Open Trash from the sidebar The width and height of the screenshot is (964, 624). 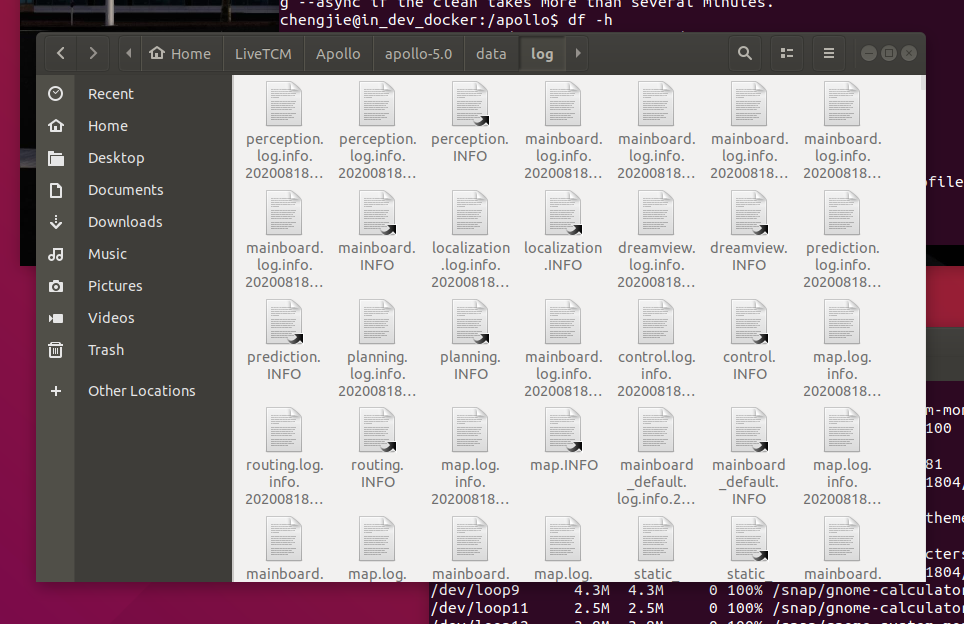coord(106,349)
